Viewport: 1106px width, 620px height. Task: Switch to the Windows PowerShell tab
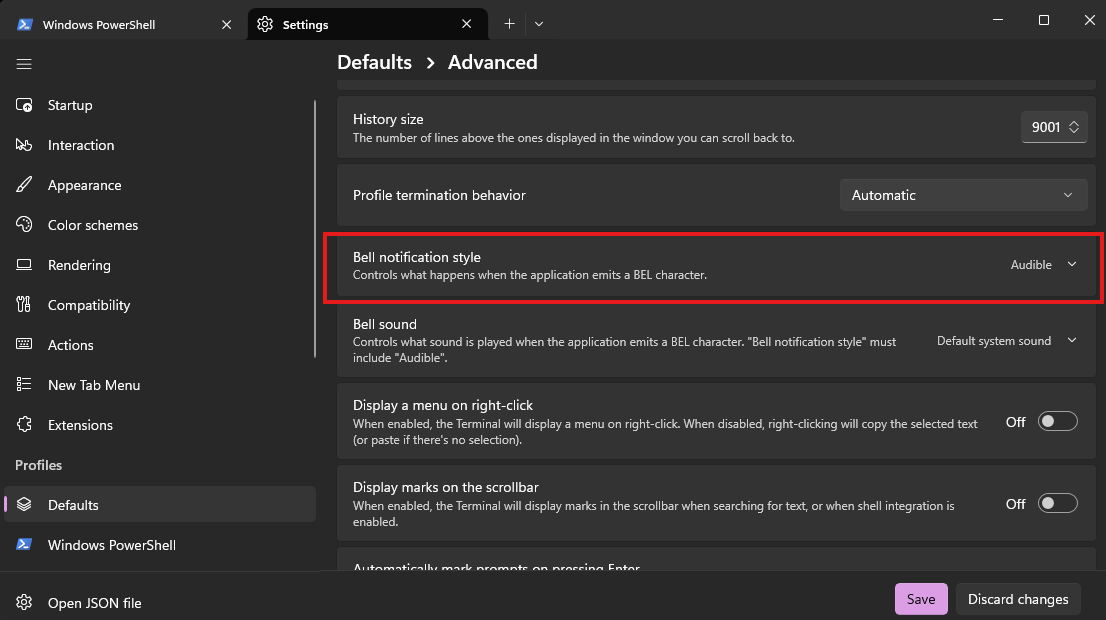[125, 25]
